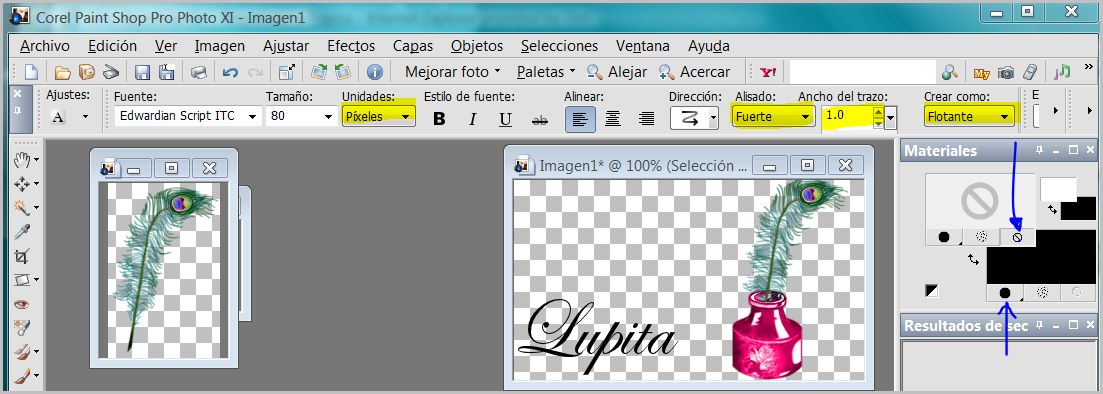The height and width of the screenshot is (394, 1103).
Task: Click the Yahoo Y! icon
Action: 768,72
